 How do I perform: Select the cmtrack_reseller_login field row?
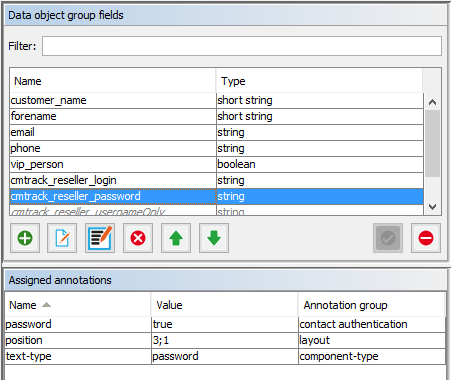point(217,180)
